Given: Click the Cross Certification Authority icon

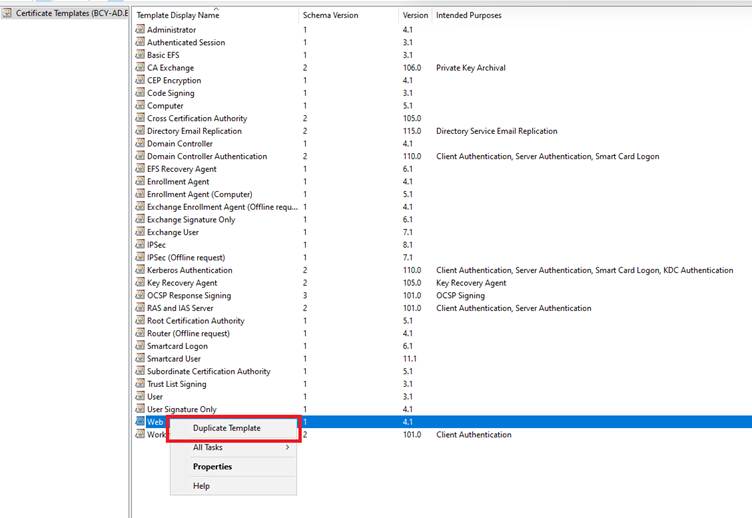Looking at the screenshot, I should tap(140, 118).
